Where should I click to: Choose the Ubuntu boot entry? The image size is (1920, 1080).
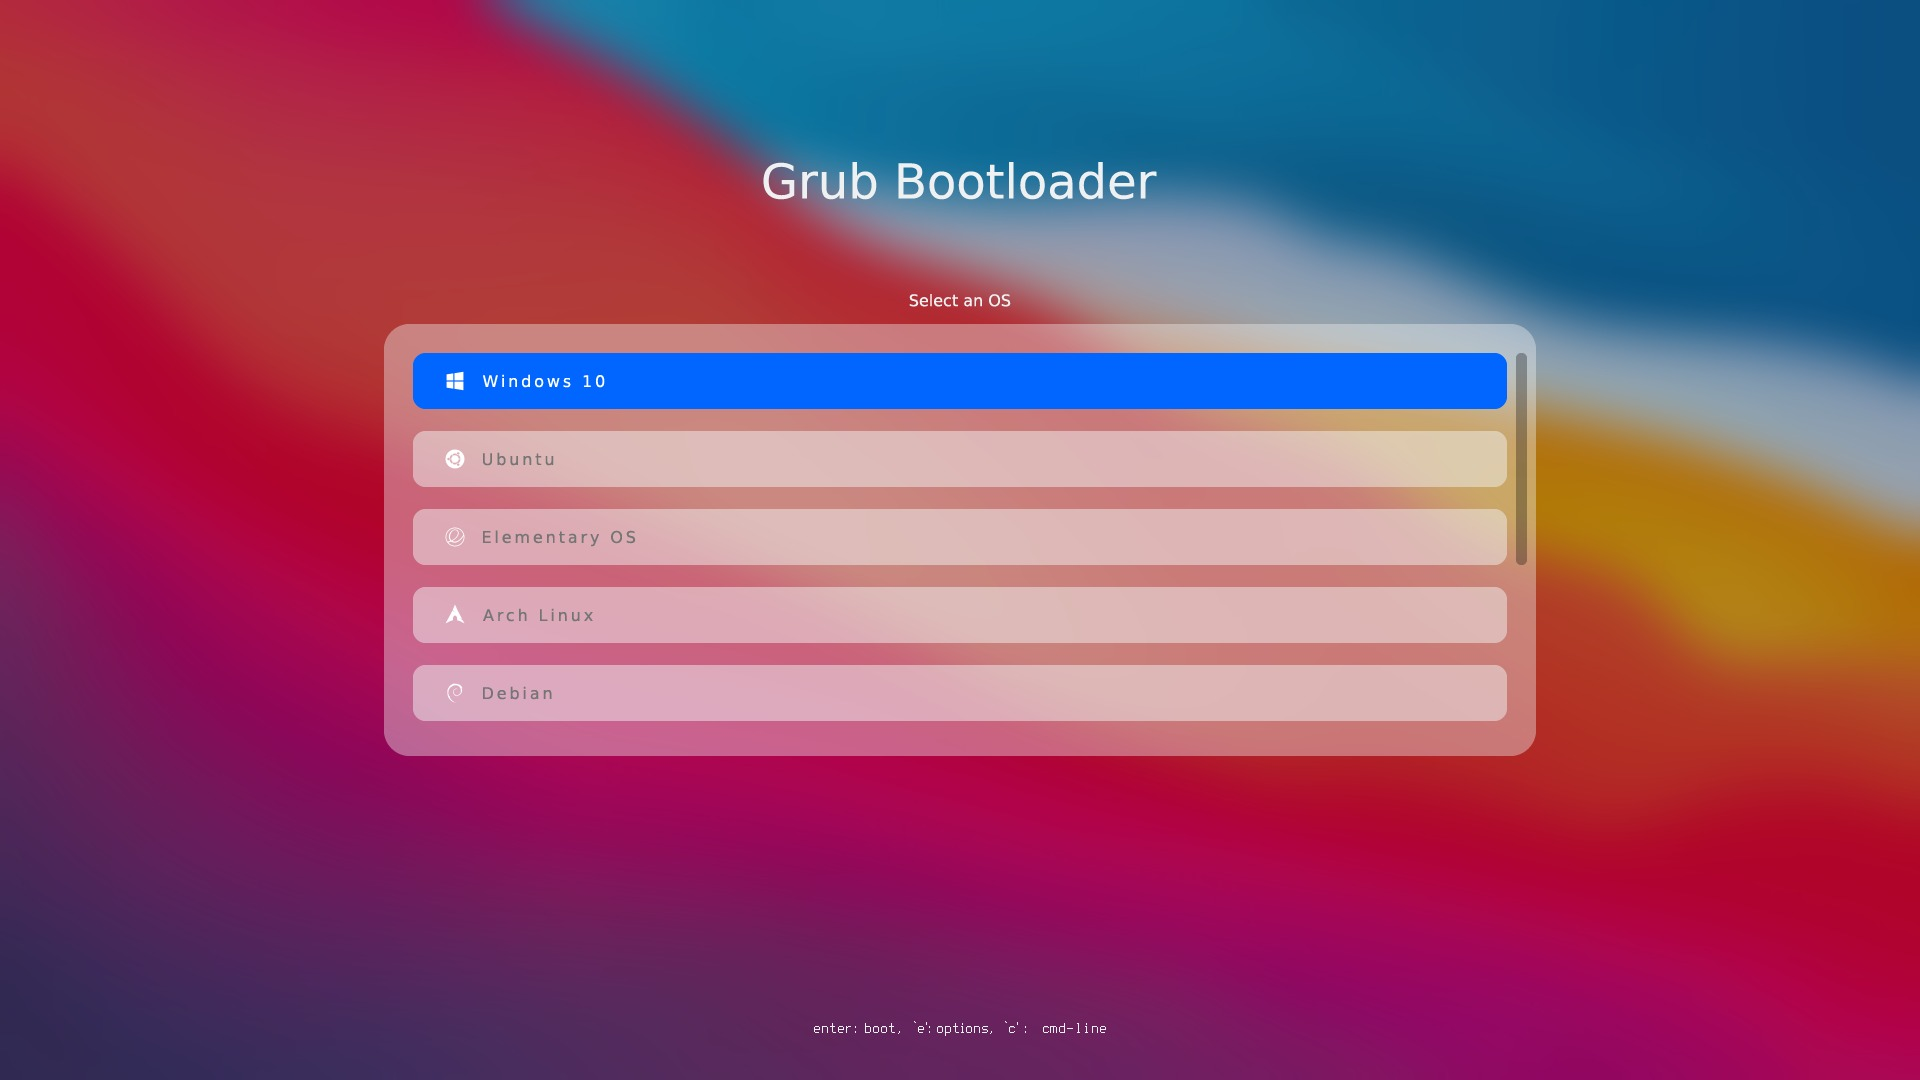pos(960,459)
